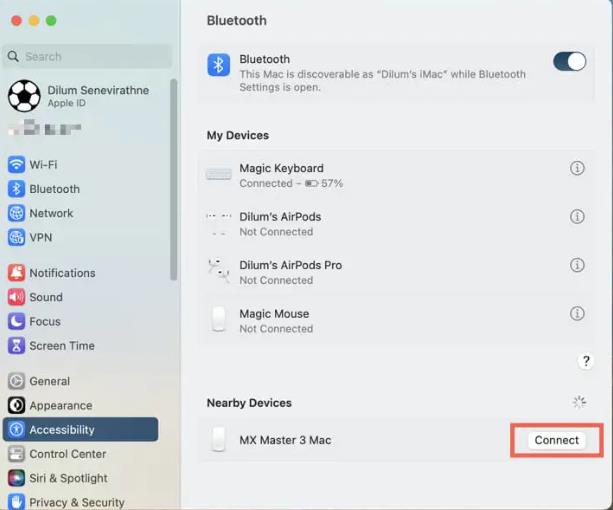
Task: Click the Nearby Devices heading
Action: (x=249, y=403)
